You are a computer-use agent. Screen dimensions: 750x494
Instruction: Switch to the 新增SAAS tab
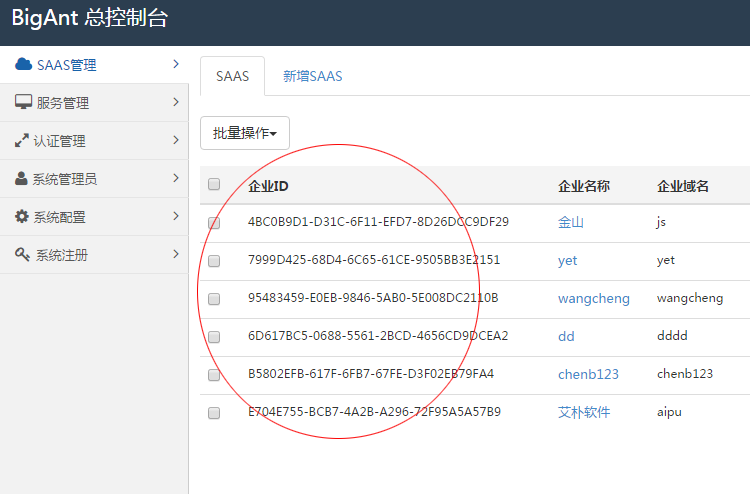click(x=312, y=76)
